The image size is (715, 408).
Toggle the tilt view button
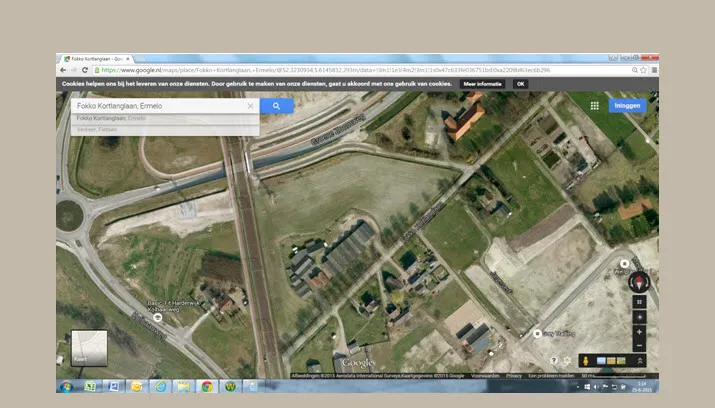click(640, 301)
